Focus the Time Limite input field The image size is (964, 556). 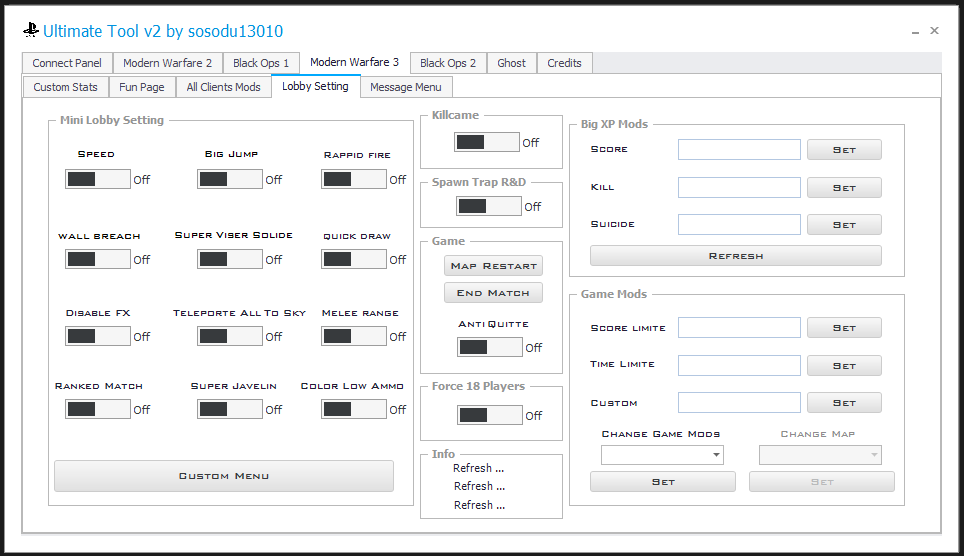[739, 365]
